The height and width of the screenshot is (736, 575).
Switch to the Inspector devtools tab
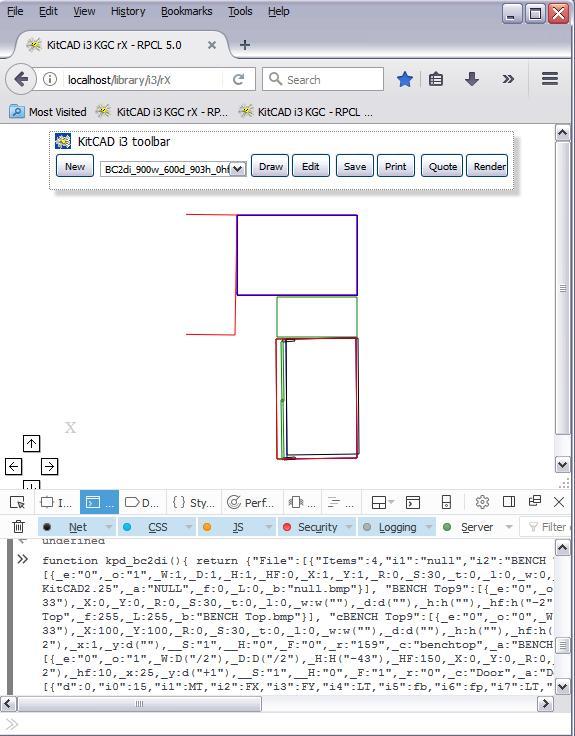(x=56, y=502)
